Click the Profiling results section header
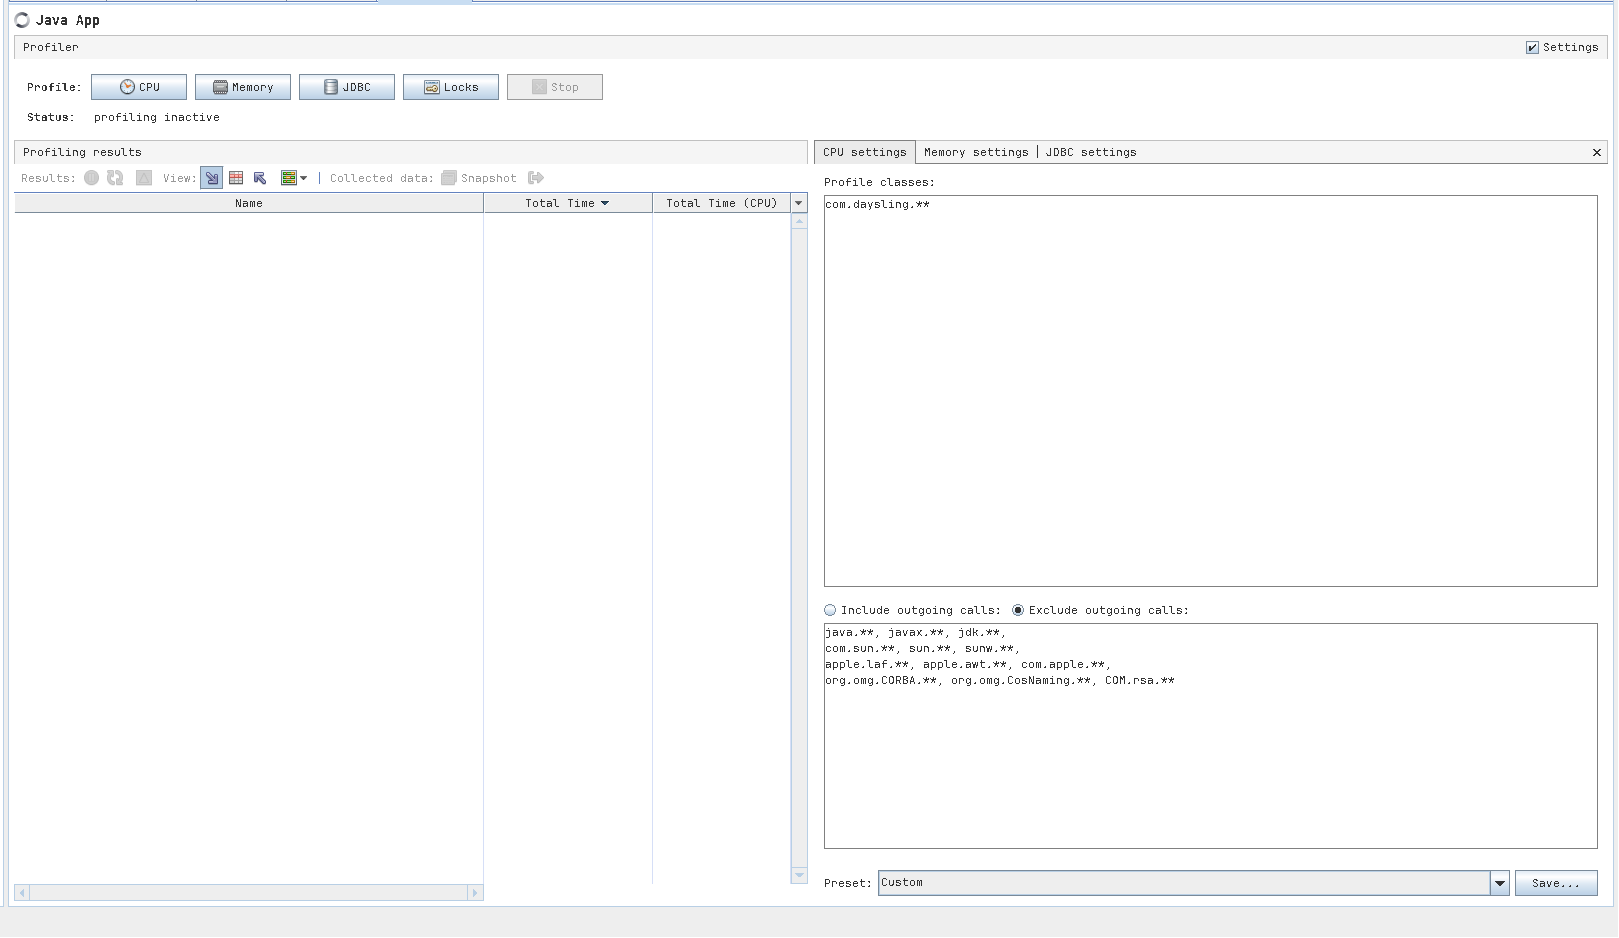 [411, 152]
